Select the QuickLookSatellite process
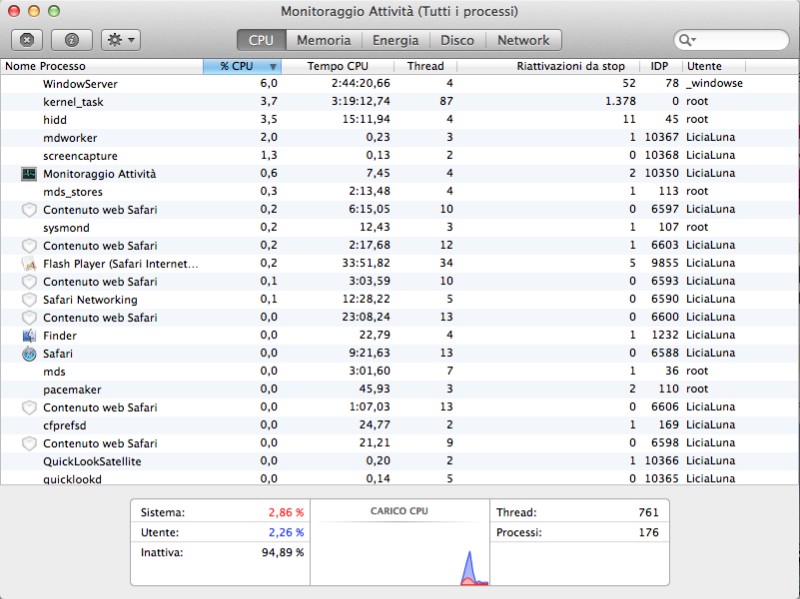Viewport: 800px width, 599px height. click(399, 461)
